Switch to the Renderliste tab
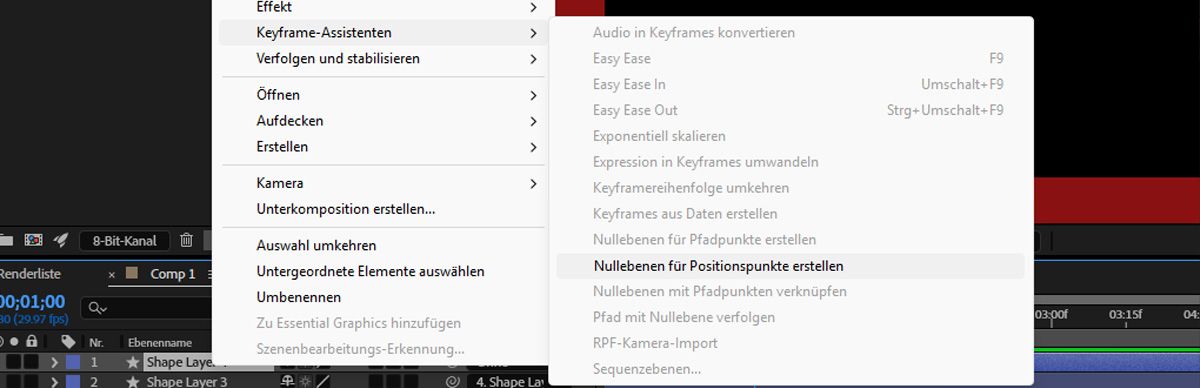1200x388 pixels. (30, 274)
